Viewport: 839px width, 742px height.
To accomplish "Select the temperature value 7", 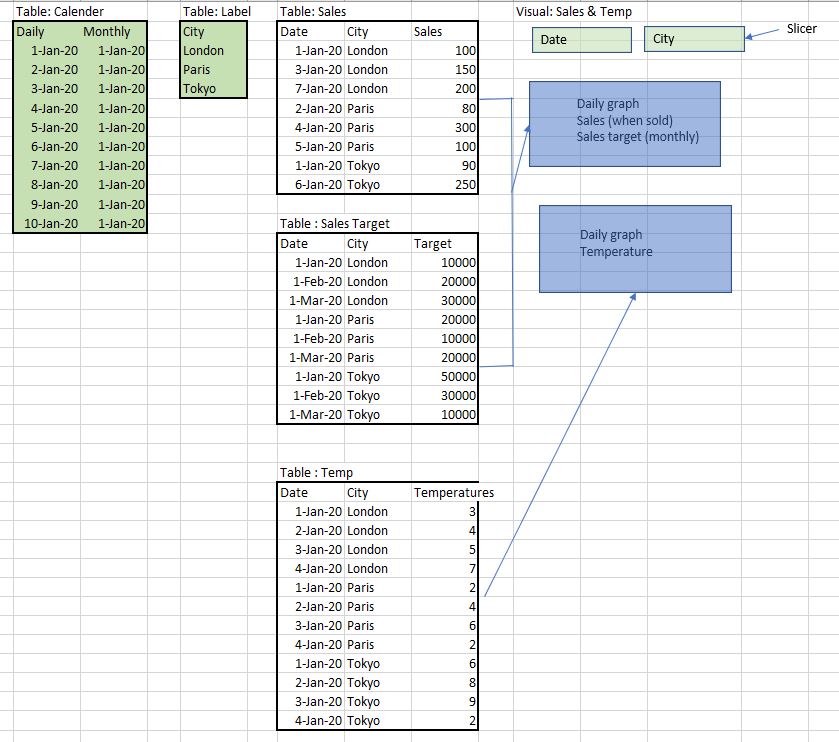I will point(472,569).
